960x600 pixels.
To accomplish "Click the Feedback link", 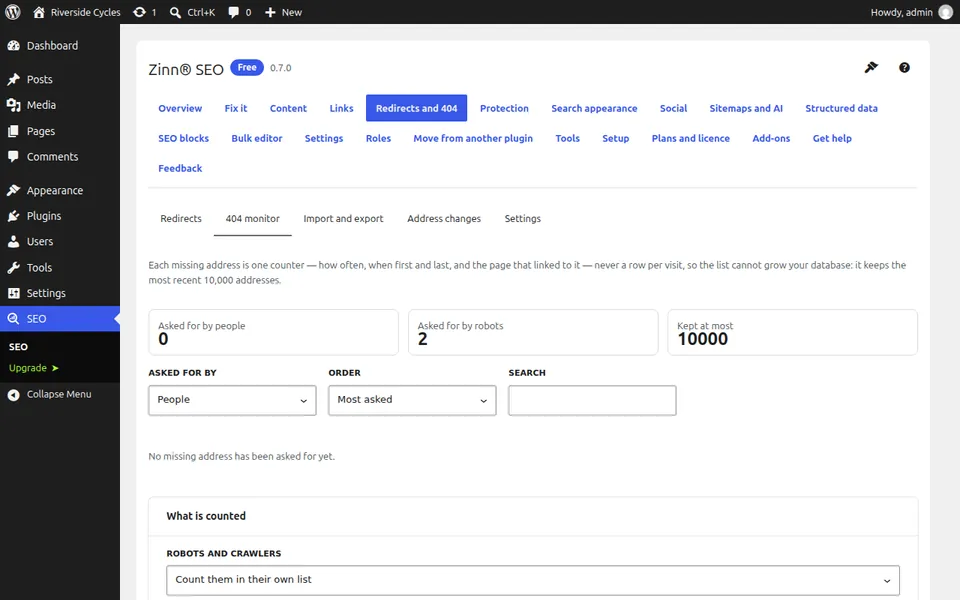I will pos(180,168).
